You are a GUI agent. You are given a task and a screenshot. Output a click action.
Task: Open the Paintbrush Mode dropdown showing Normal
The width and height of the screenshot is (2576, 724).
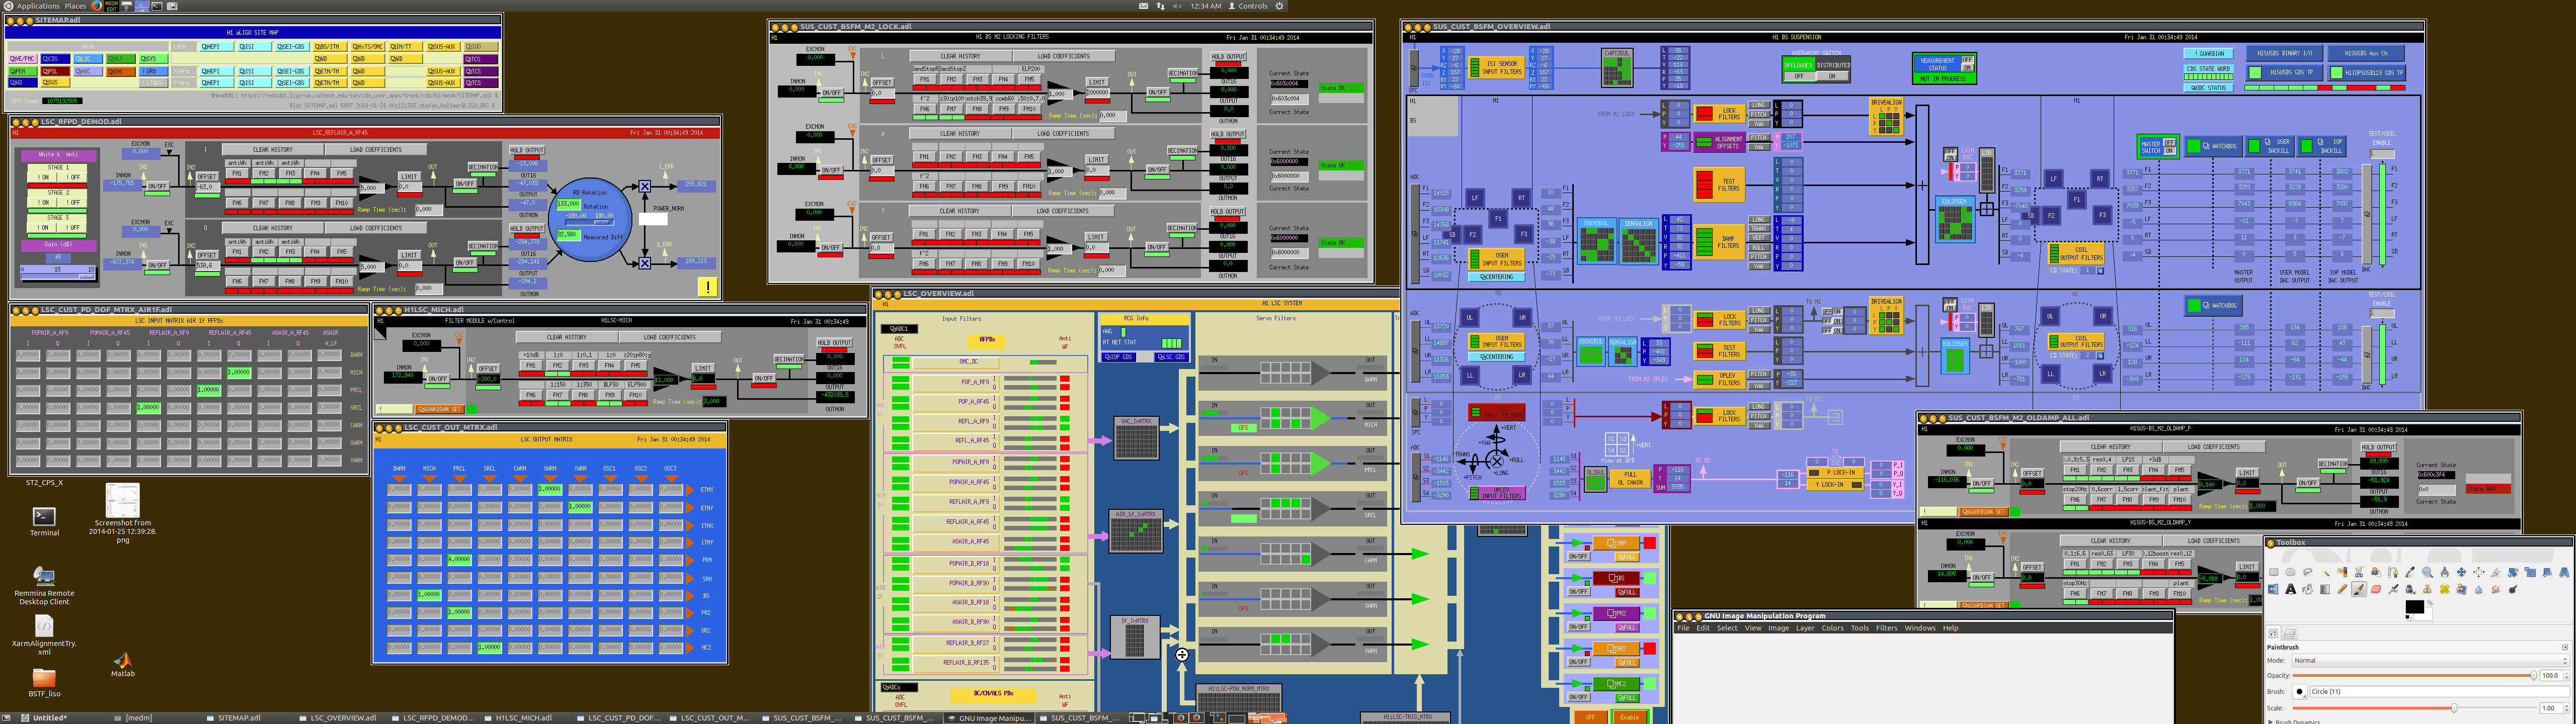click(2431, 660)
